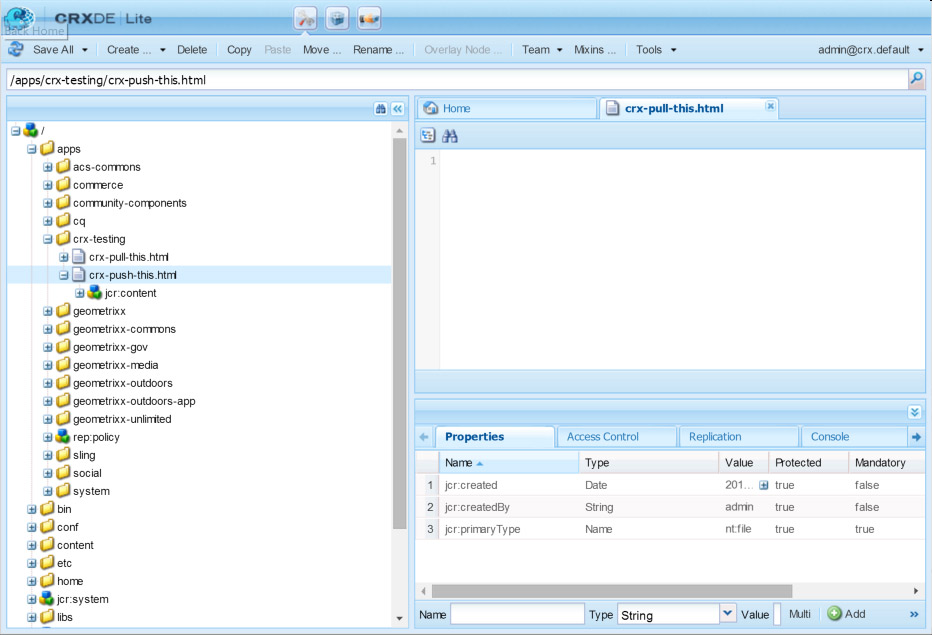The image size is (932, 635).
Task: Select the crx-pull-this.html editor tab
Action: click(x=687, y=108)
